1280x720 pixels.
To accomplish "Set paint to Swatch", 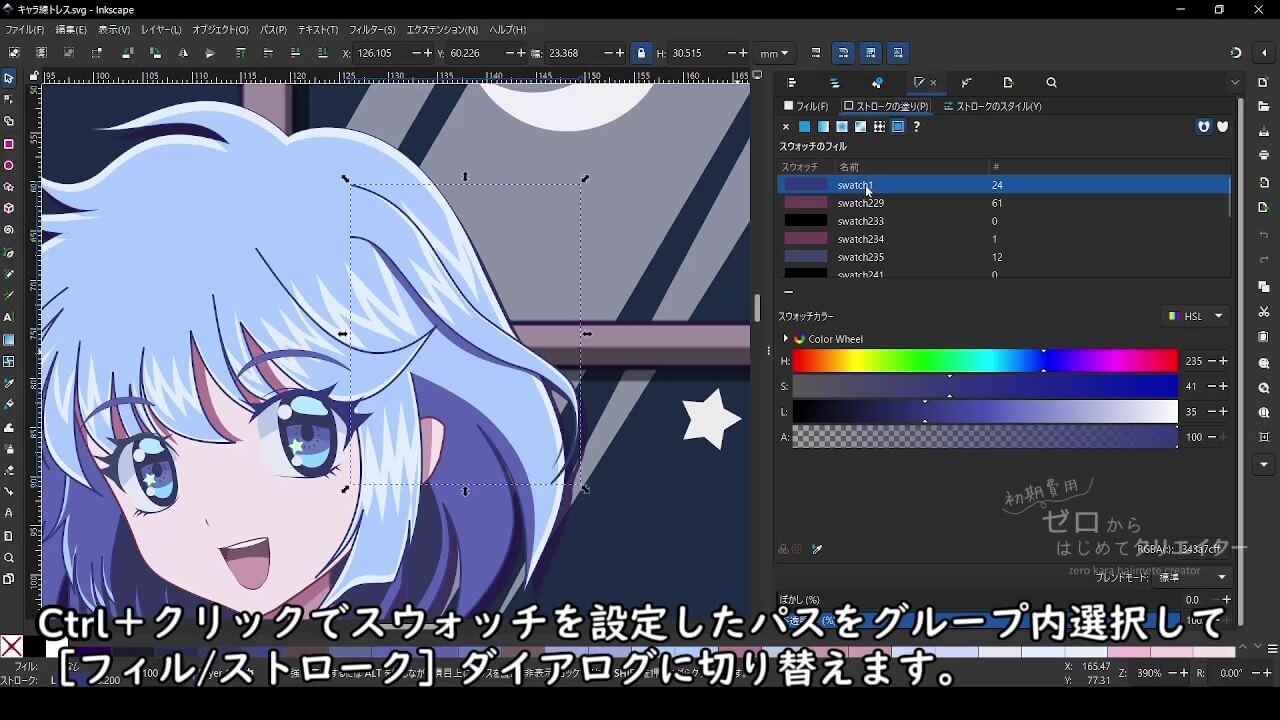I will tap(898, 127).
